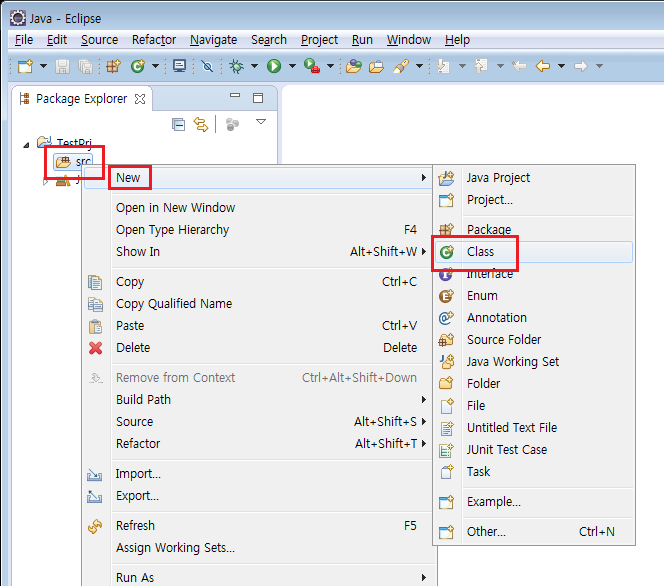Click the Next Annotation toolbar icon
The height and width of the screenshot is (586, 664).
tap(443, 66)
